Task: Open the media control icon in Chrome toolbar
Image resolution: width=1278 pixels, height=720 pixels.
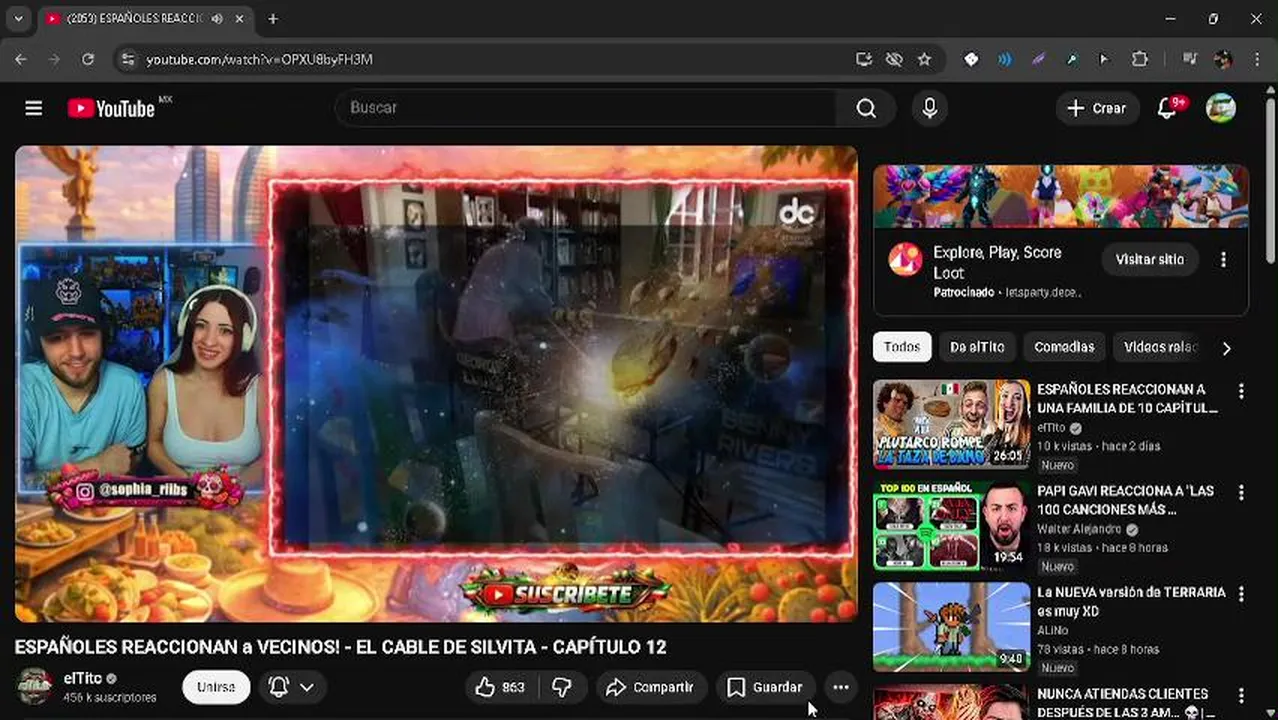Action: pos(1189,59)
